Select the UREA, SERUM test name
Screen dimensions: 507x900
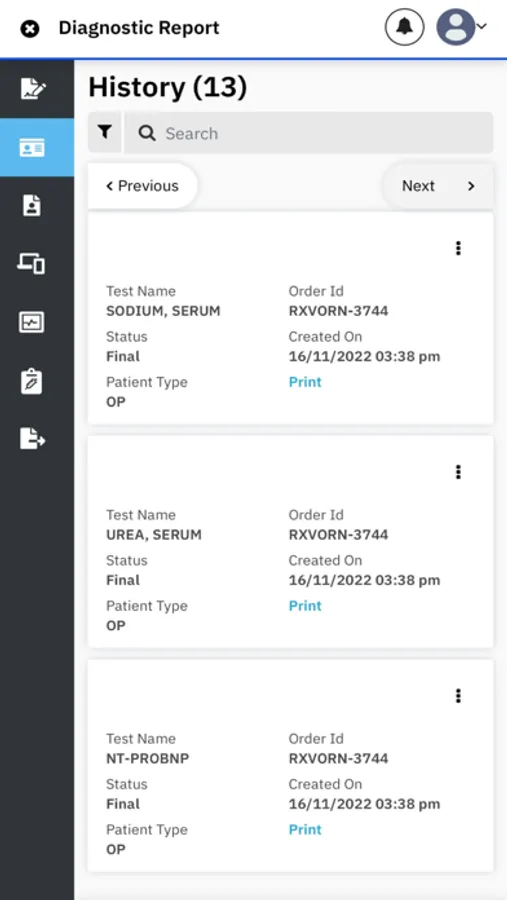pos(154,535)
